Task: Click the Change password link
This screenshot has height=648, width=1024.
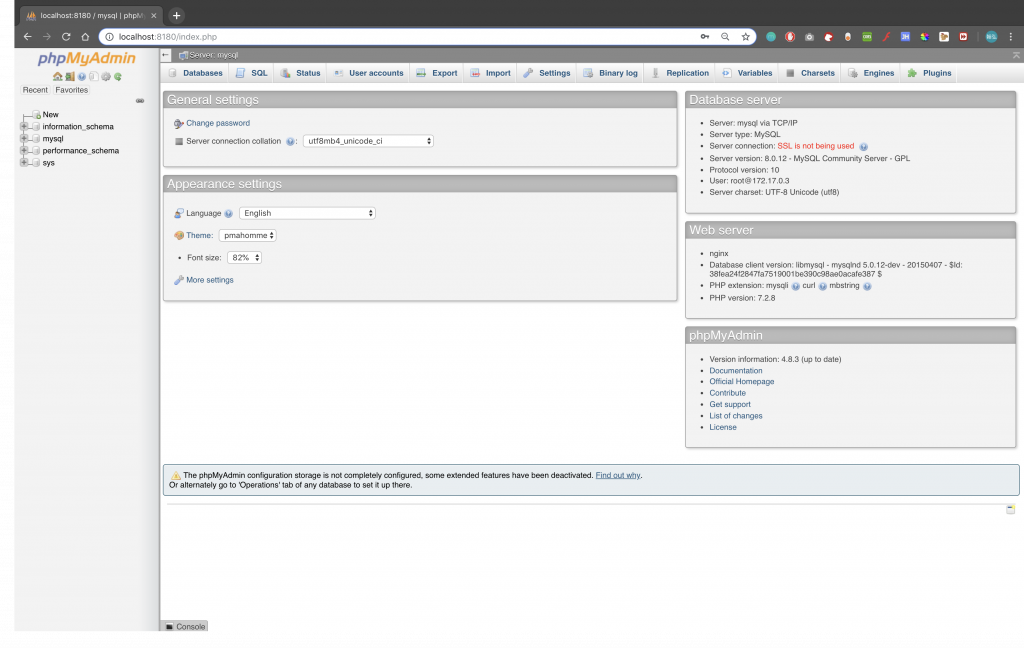Action: [218, 123]
